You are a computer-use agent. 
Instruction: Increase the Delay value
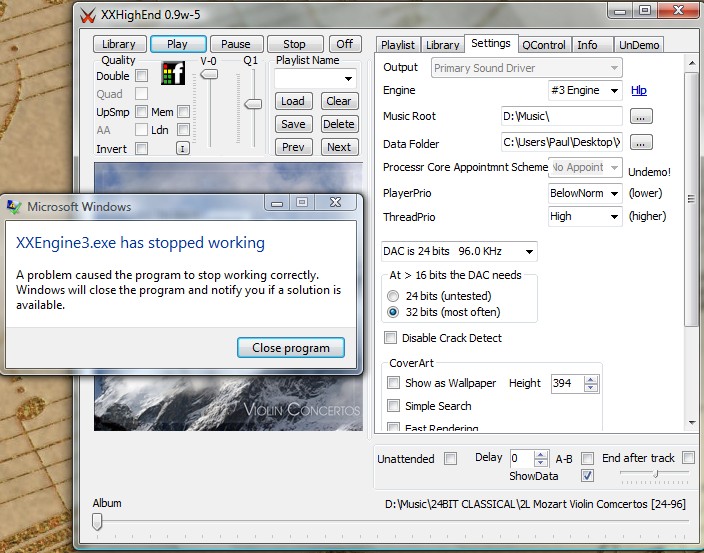[541, 454]
